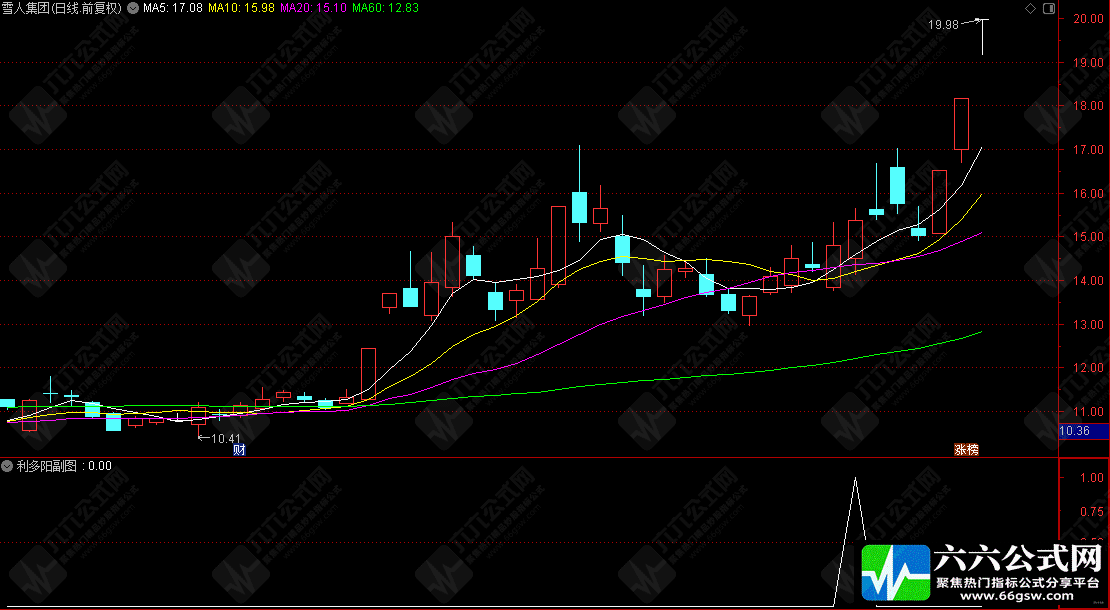1110x610 pixels.
Task: Click the 11.00 price axis value
Action: click(1088, 412)
